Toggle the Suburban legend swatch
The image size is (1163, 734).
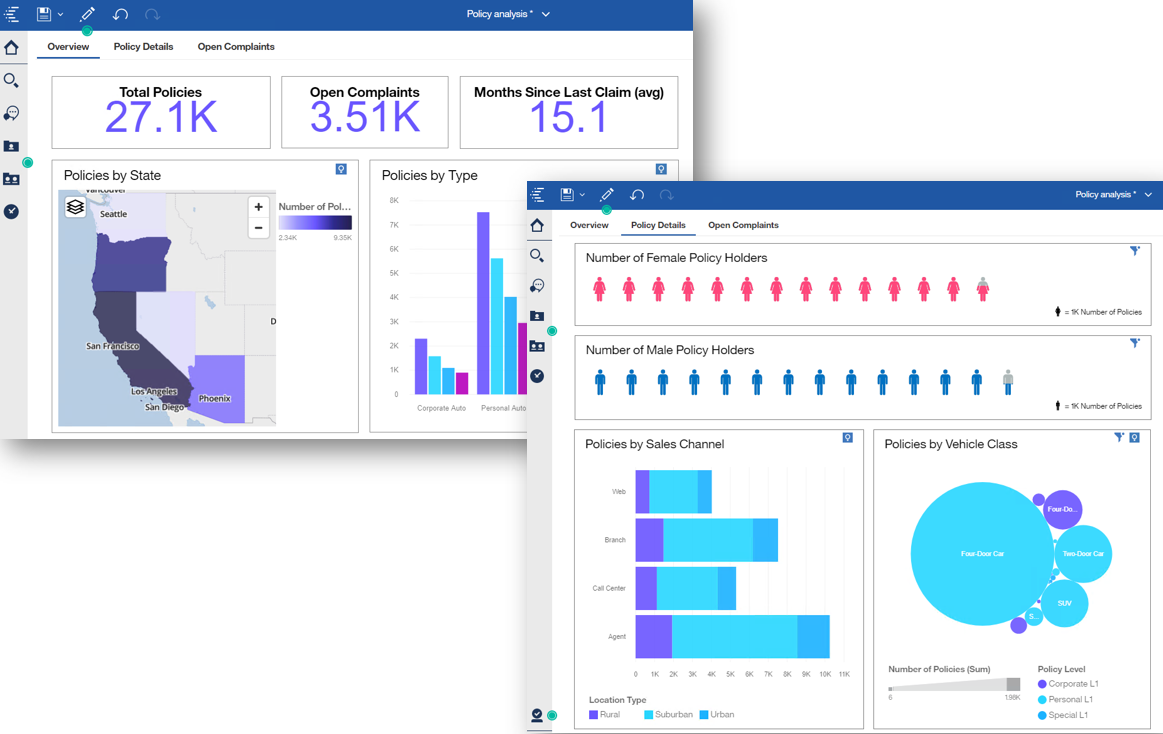tap(648, 715)
